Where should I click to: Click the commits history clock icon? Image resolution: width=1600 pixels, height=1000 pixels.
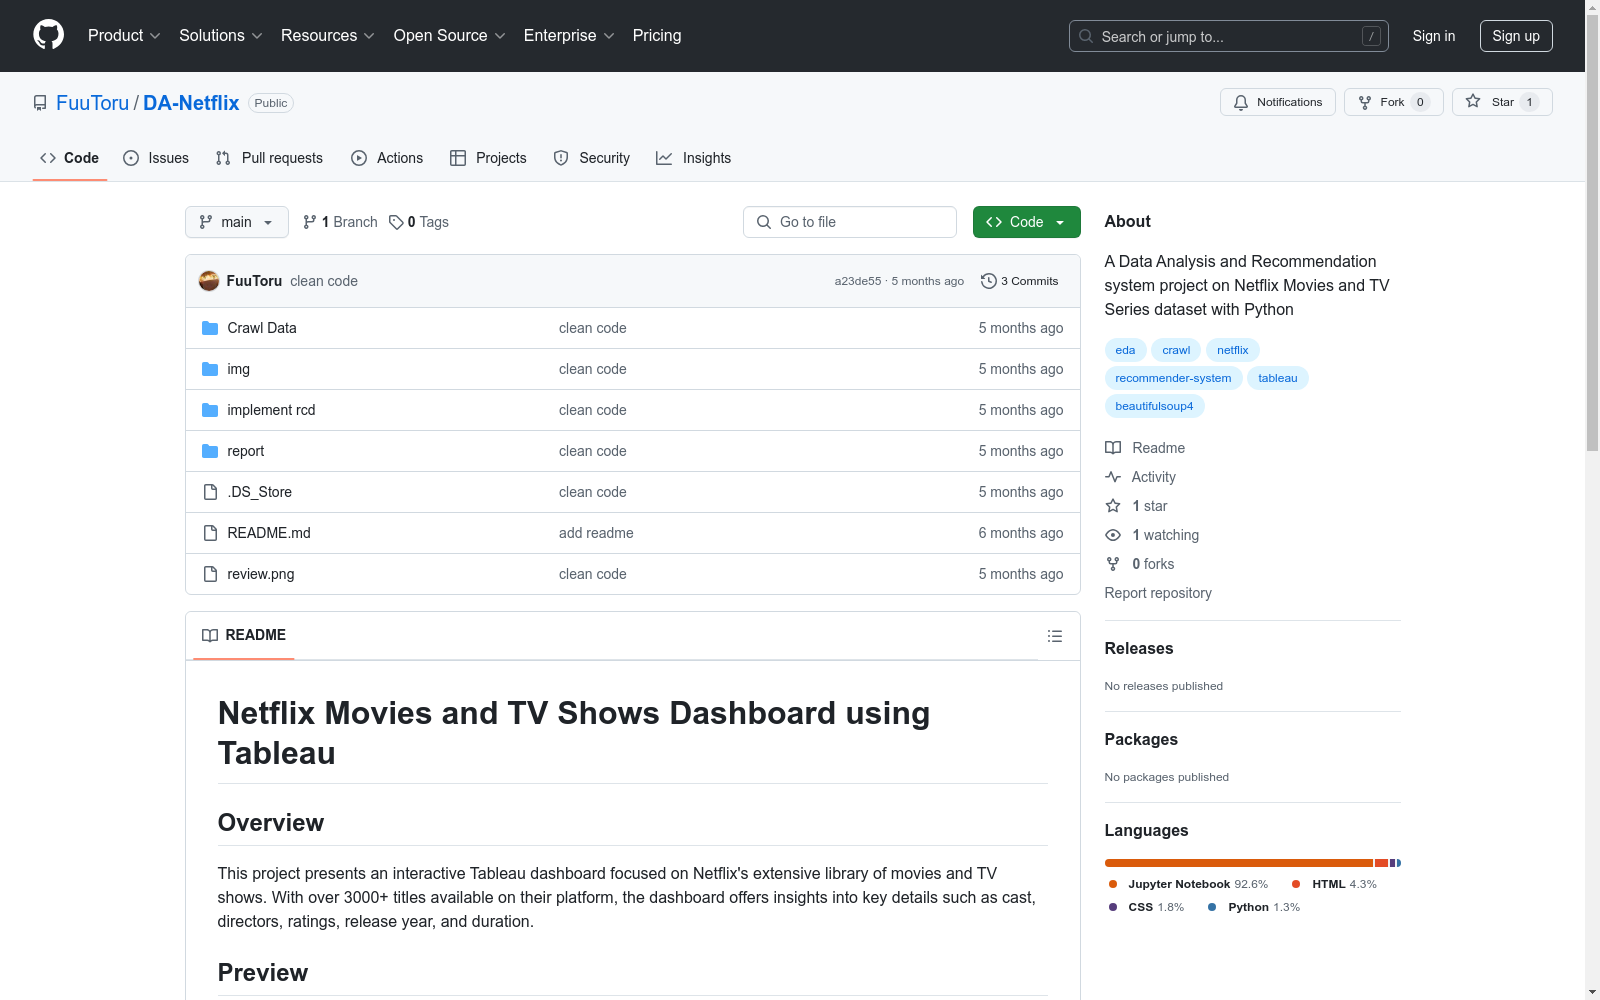[989, 281]
